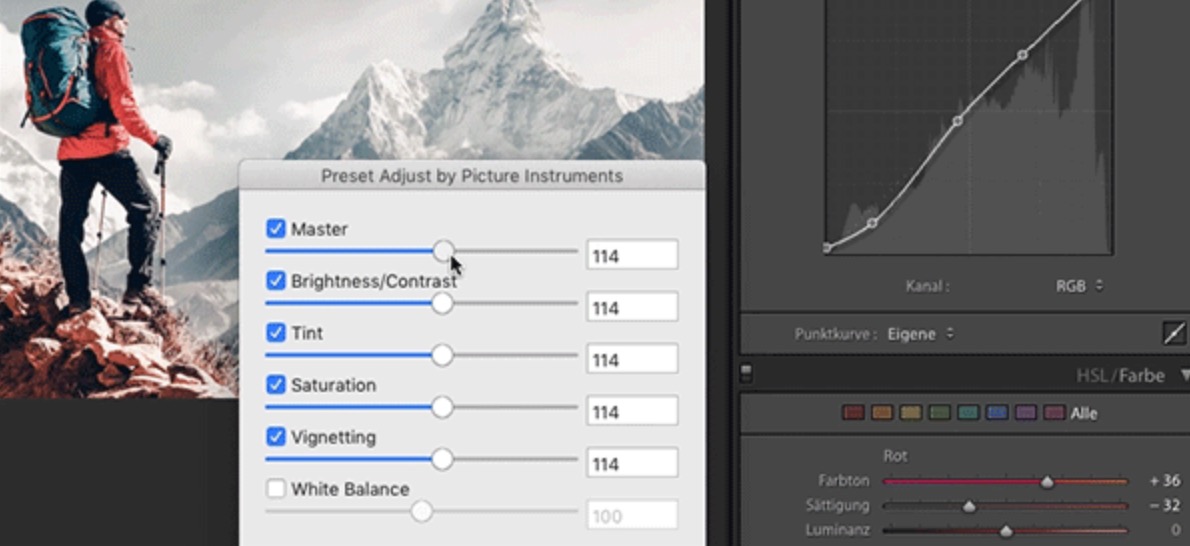
Task: Collapse the HSL/Farbe panel triangle
Action: click(1185, 375)
